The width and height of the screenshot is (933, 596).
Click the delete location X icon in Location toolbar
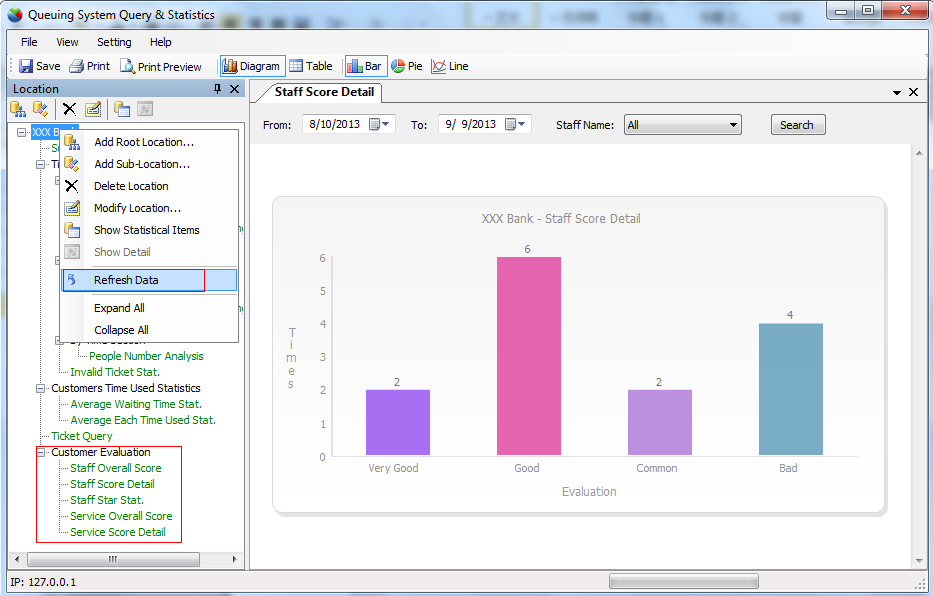pyautogui.click(x=70, y=109)
